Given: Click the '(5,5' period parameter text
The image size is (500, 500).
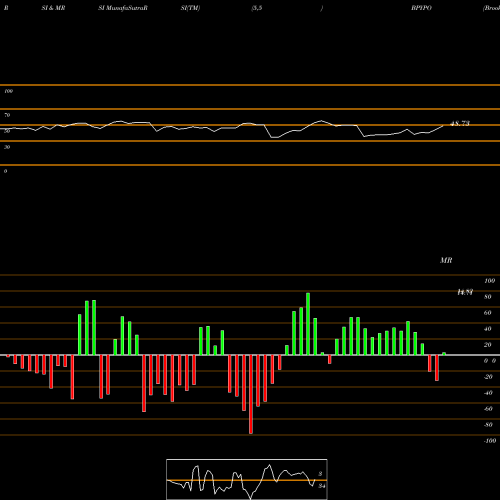Looking at the screenshot, I should [257, 8].
